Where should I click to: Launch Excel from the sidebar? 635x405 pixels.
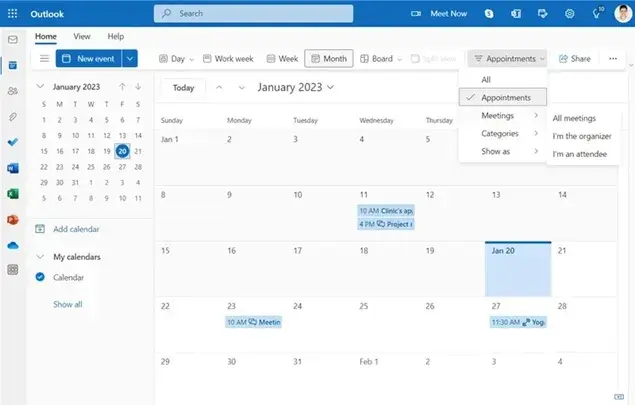[x=13, y=194]
